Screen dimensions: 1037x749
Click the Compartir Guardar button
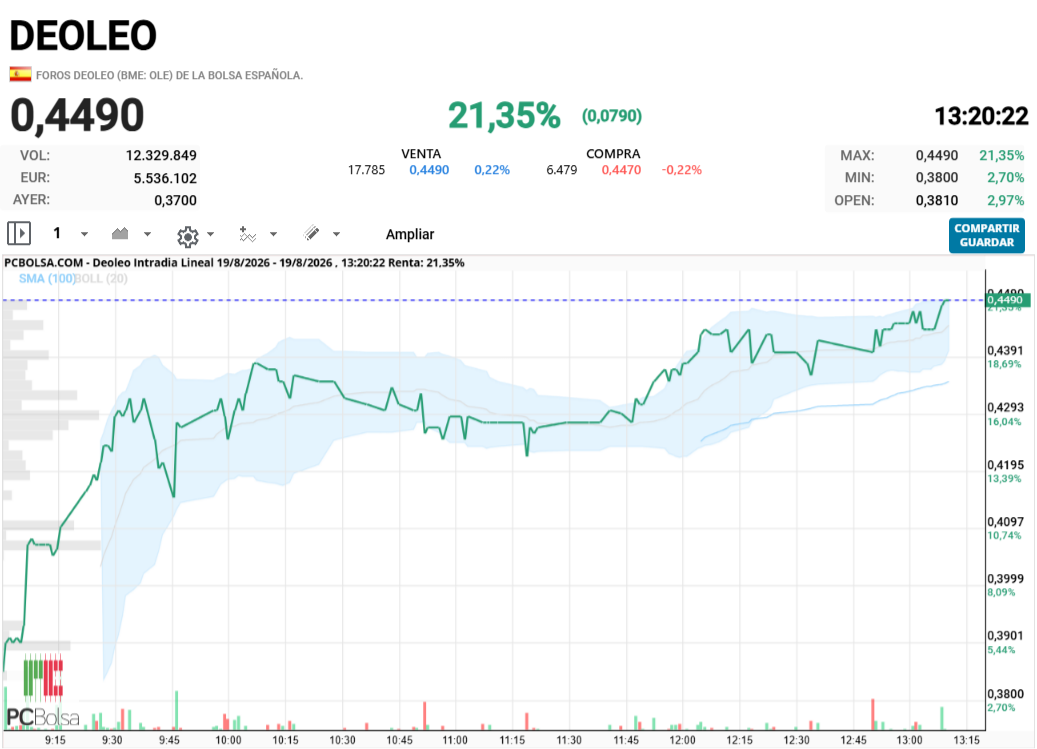pos(987,235)
